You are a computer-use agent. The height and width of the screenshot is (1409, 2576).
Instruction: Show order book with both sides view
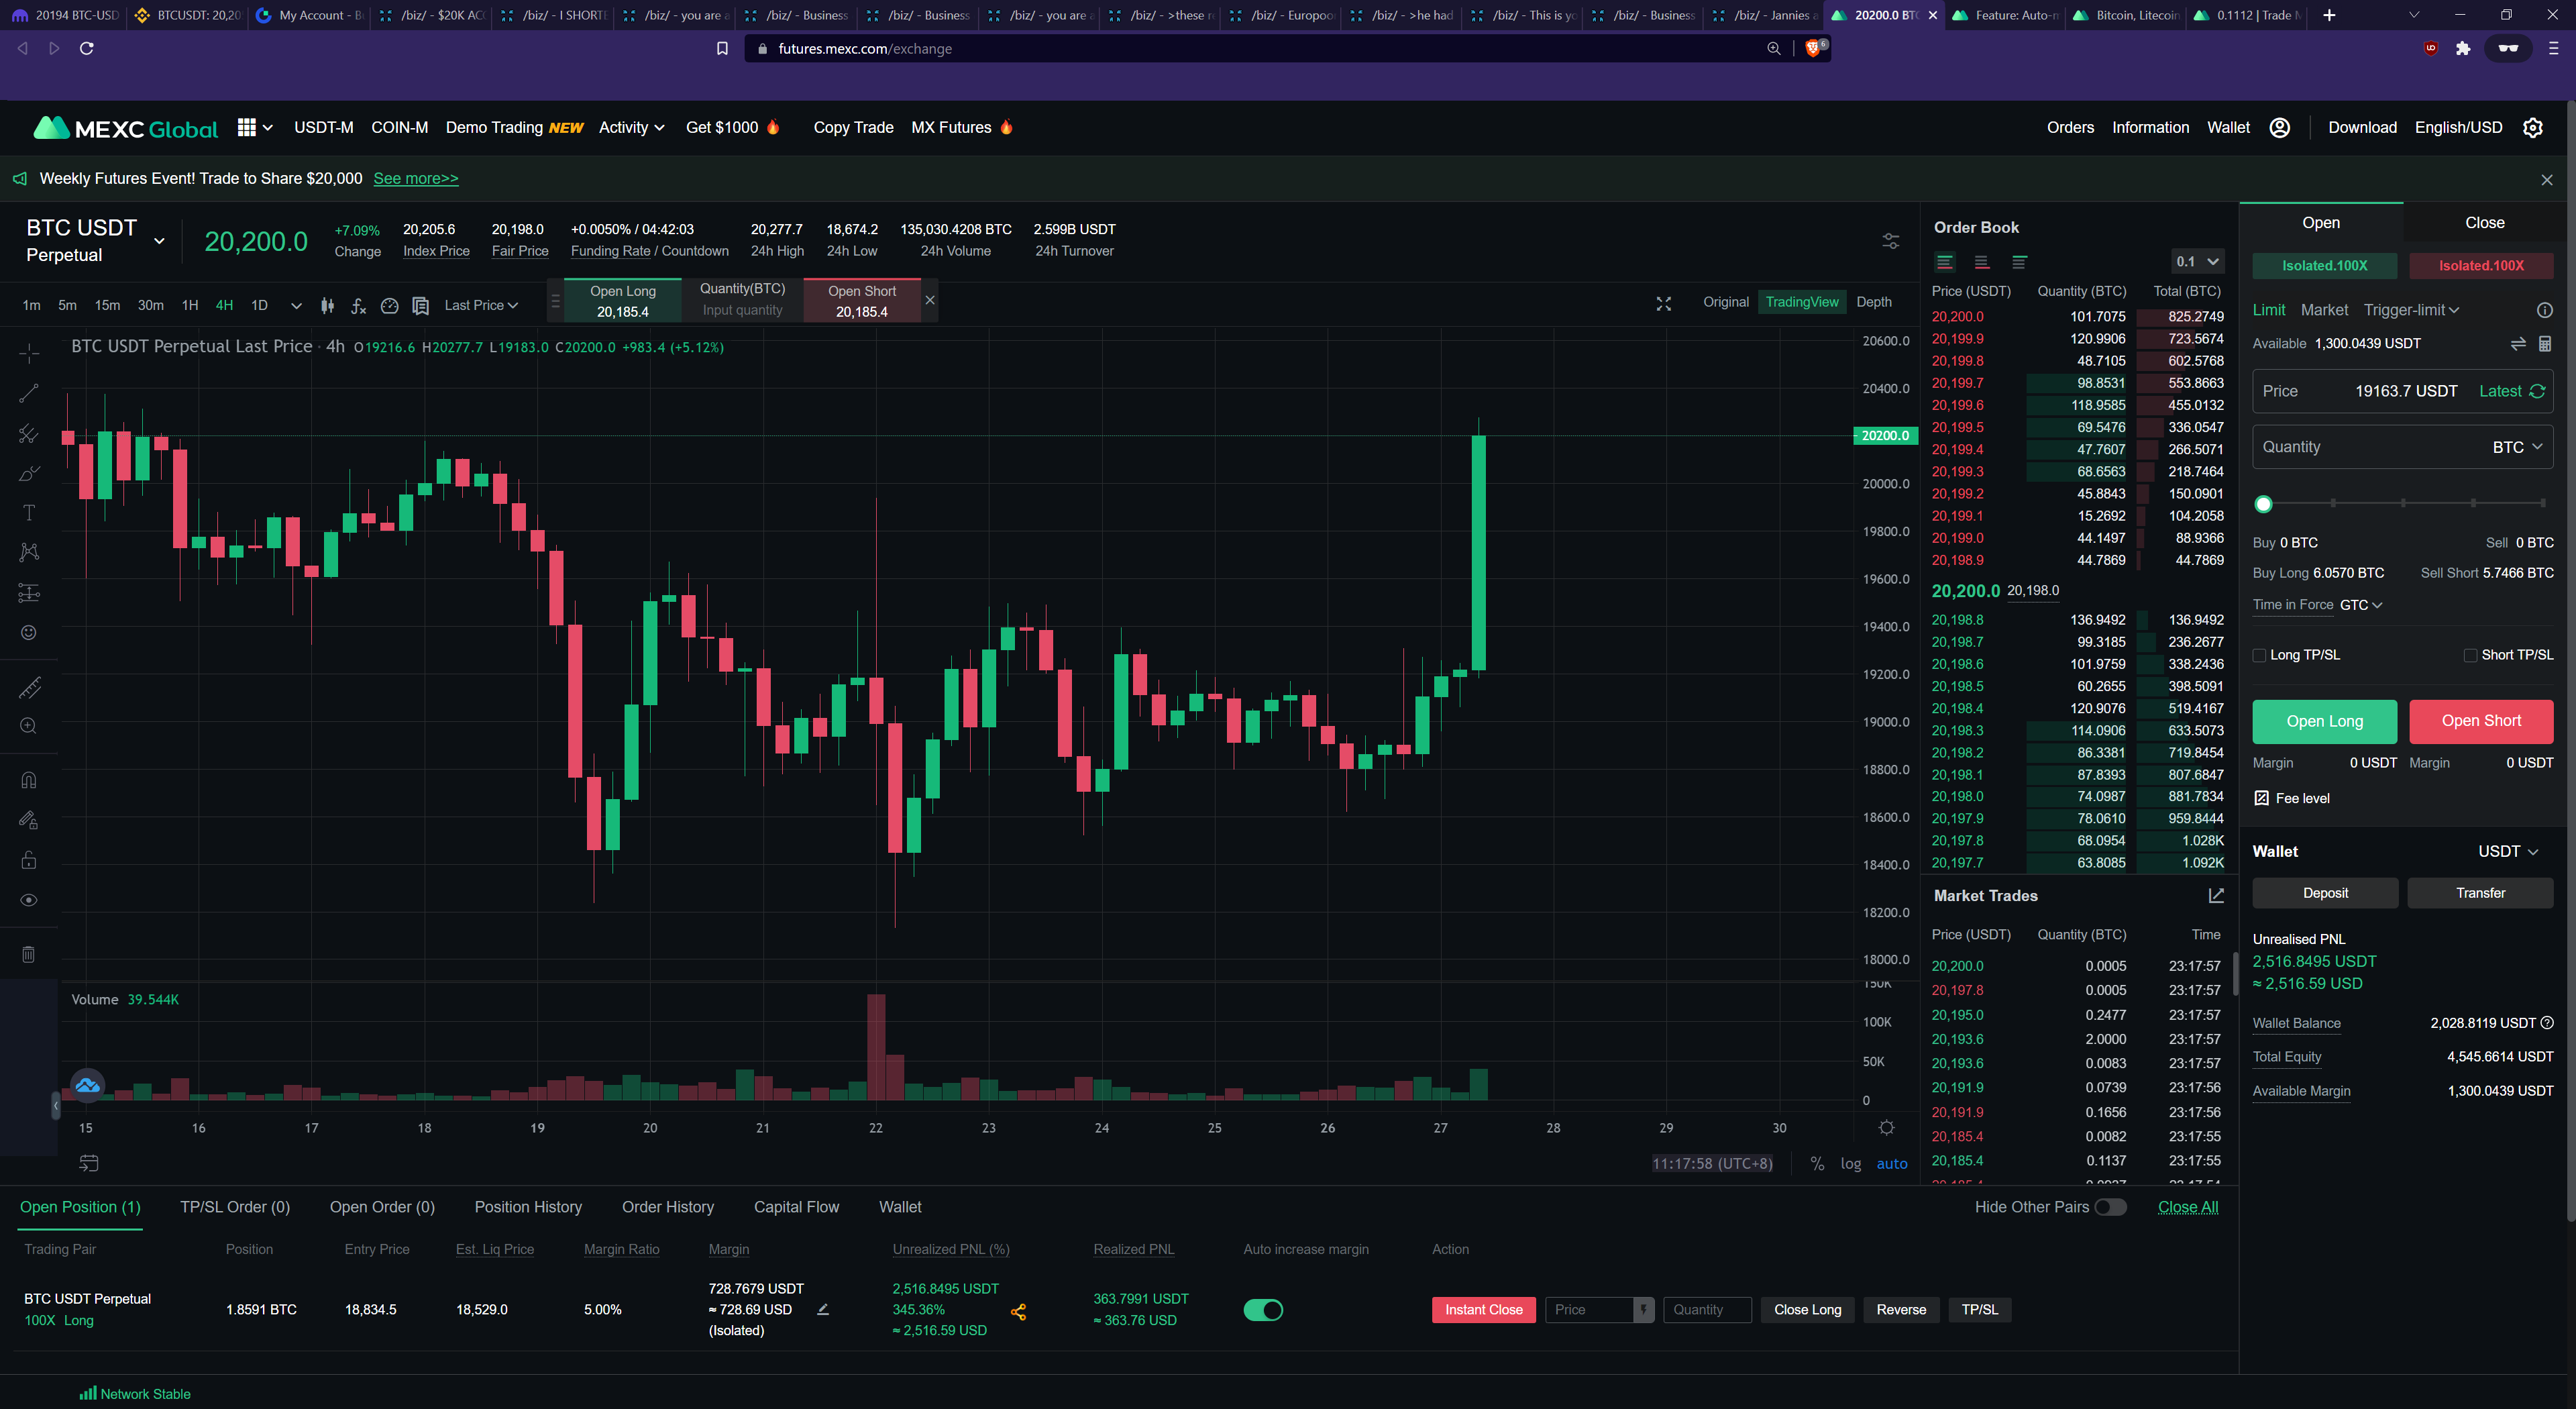(x=1945, y=262)
